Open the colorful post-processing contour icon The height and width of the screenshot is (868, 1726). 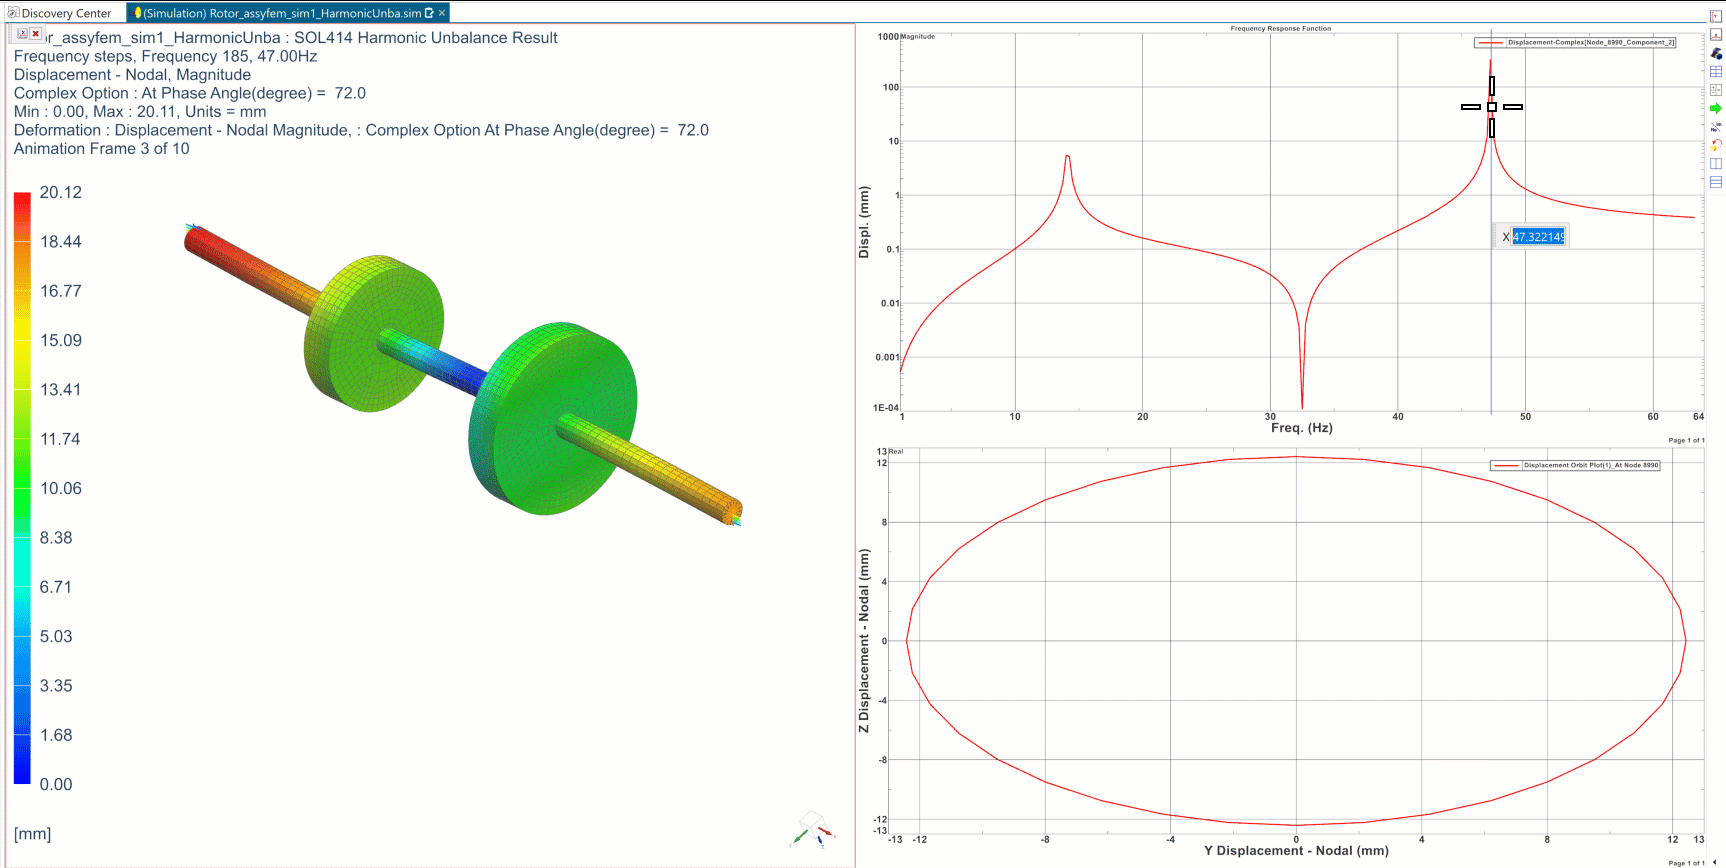coord(1716,53)
